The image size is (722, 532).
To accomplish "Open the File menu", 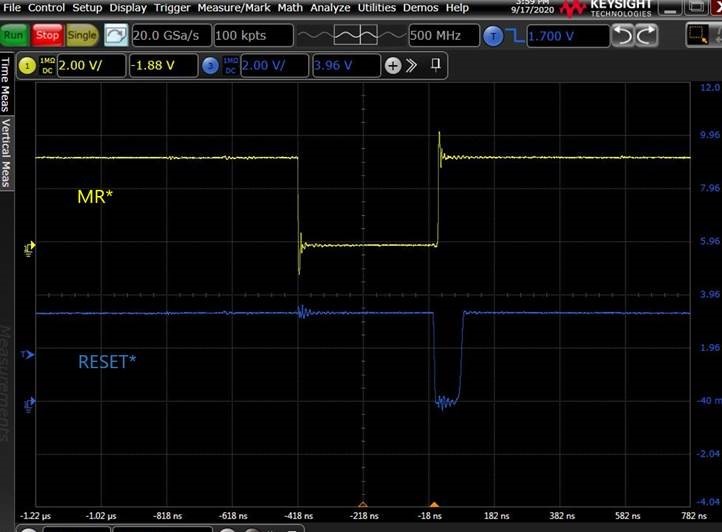I will (x=12, y=8).
